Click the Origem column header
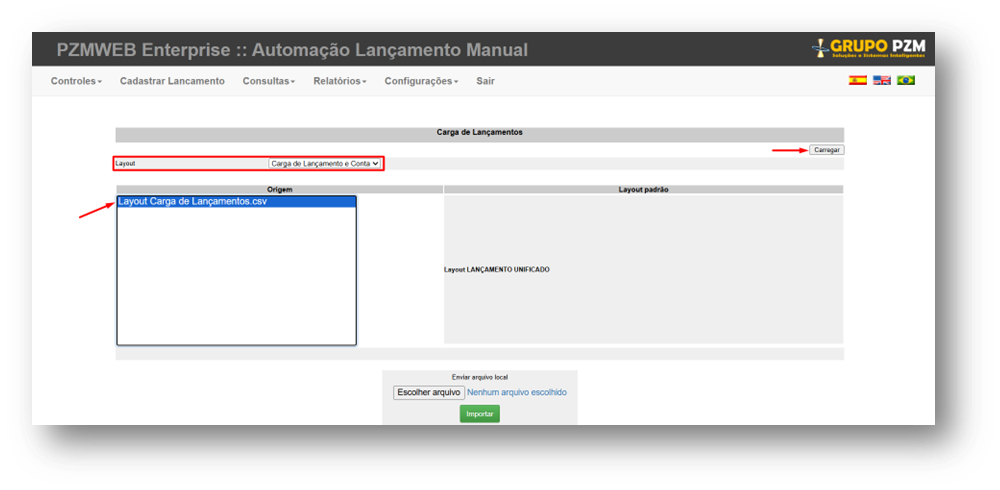Viewport: 1000px width, 490px height. 279,189
